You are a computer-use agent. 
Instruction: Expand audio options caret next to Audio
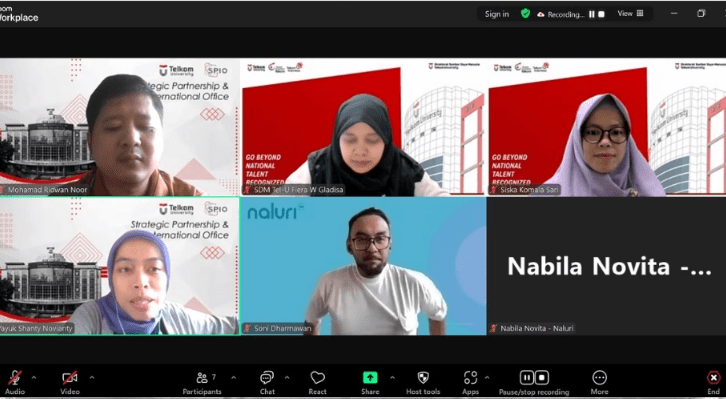coord(34,378)
